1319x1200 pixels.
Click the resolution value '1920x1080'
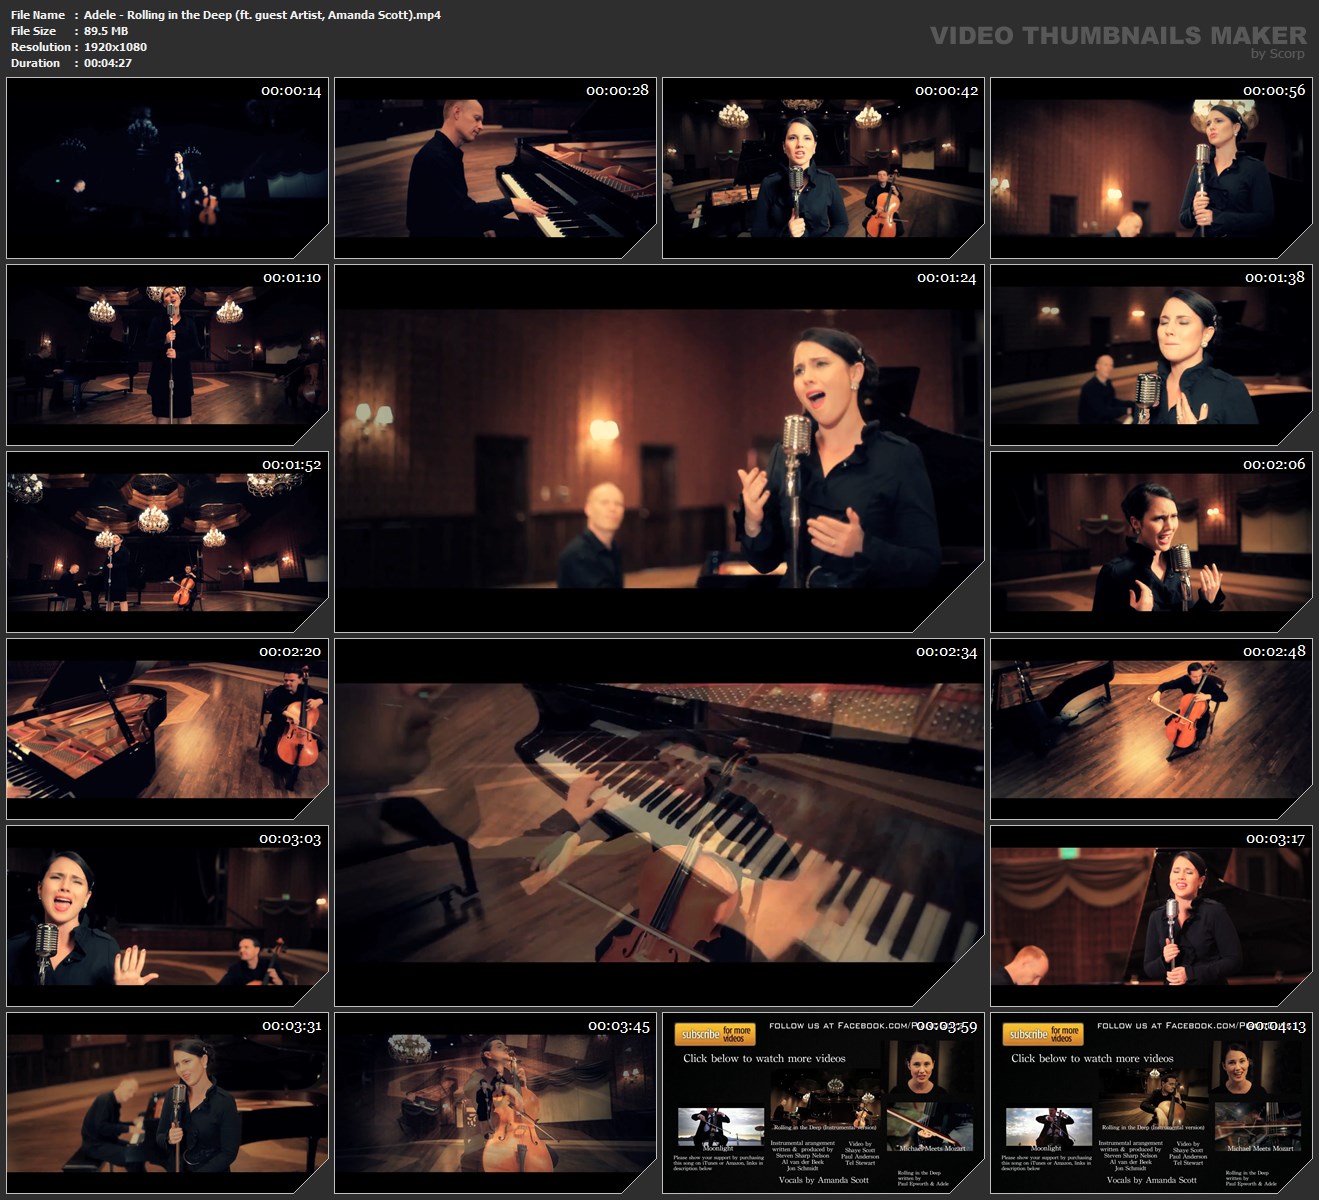tap(115, 47)
